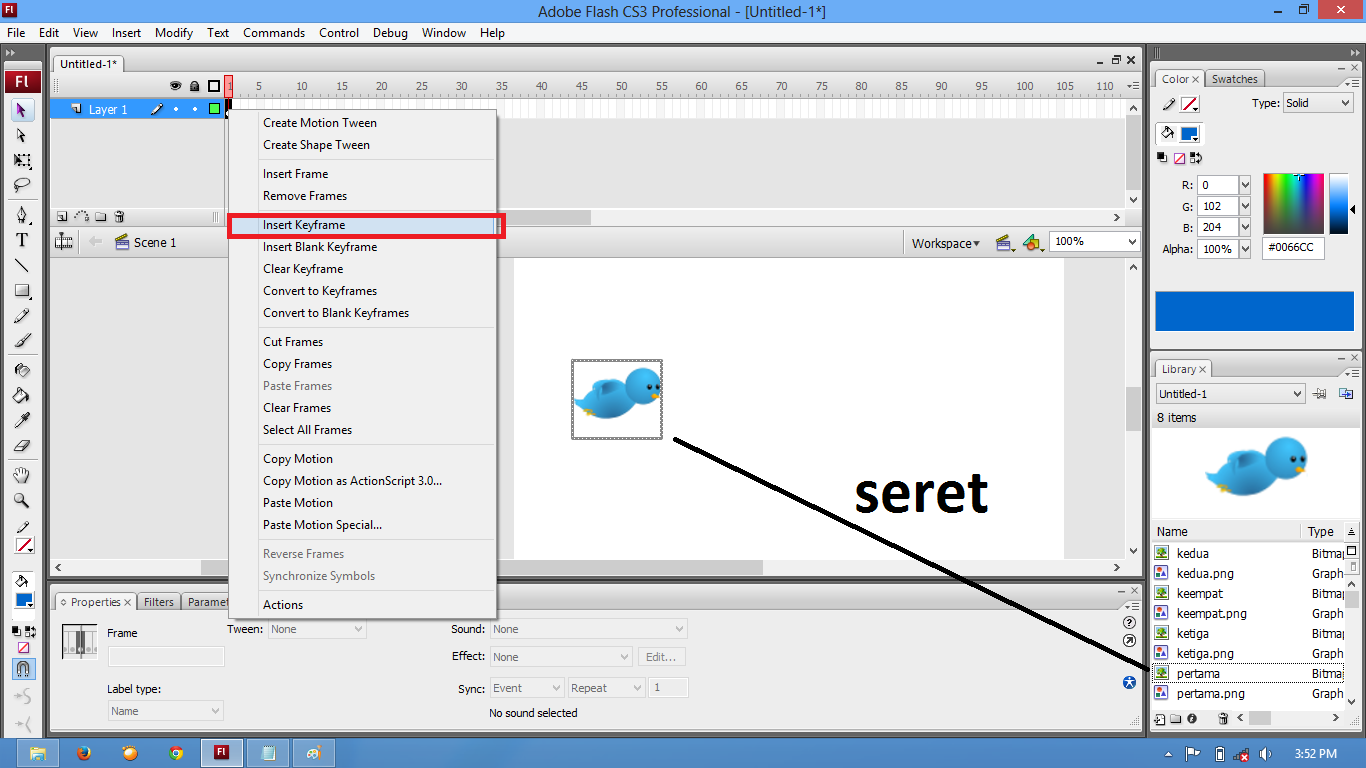Click the Scene 1 link
Viewport: 1366px width, 768px height.
(x=154, y=243)
